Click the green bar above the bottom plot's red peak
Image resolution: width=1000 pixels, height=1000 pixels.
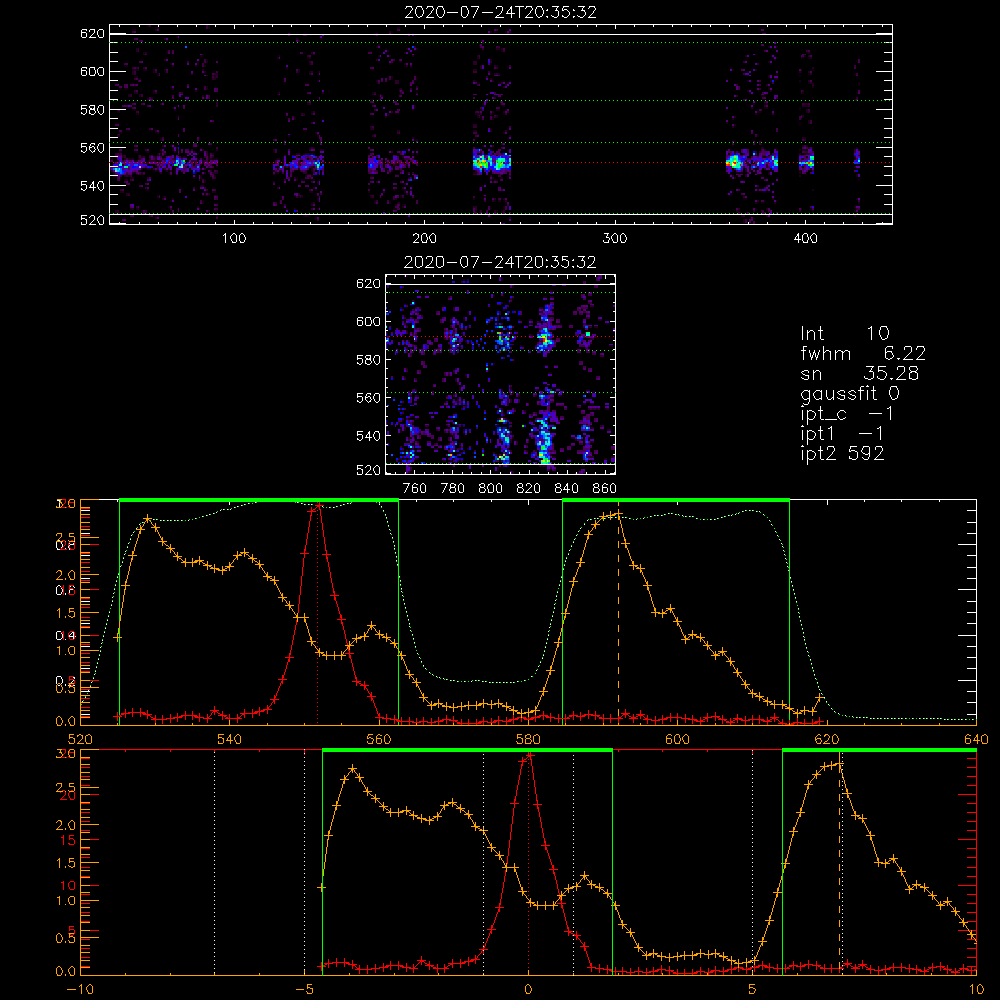tap(467, 750)
